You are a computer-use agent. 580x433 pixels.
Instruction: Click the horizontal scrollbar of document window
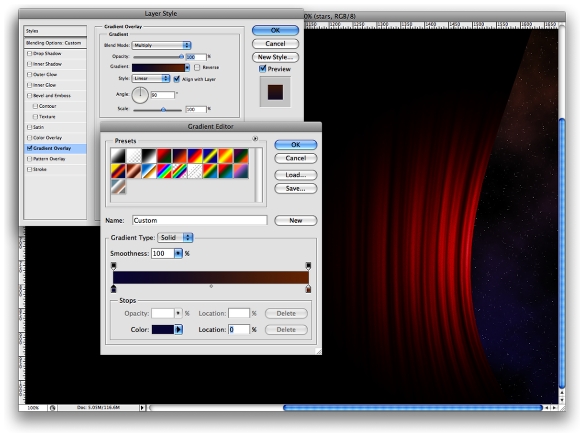[x=412, y=407]
